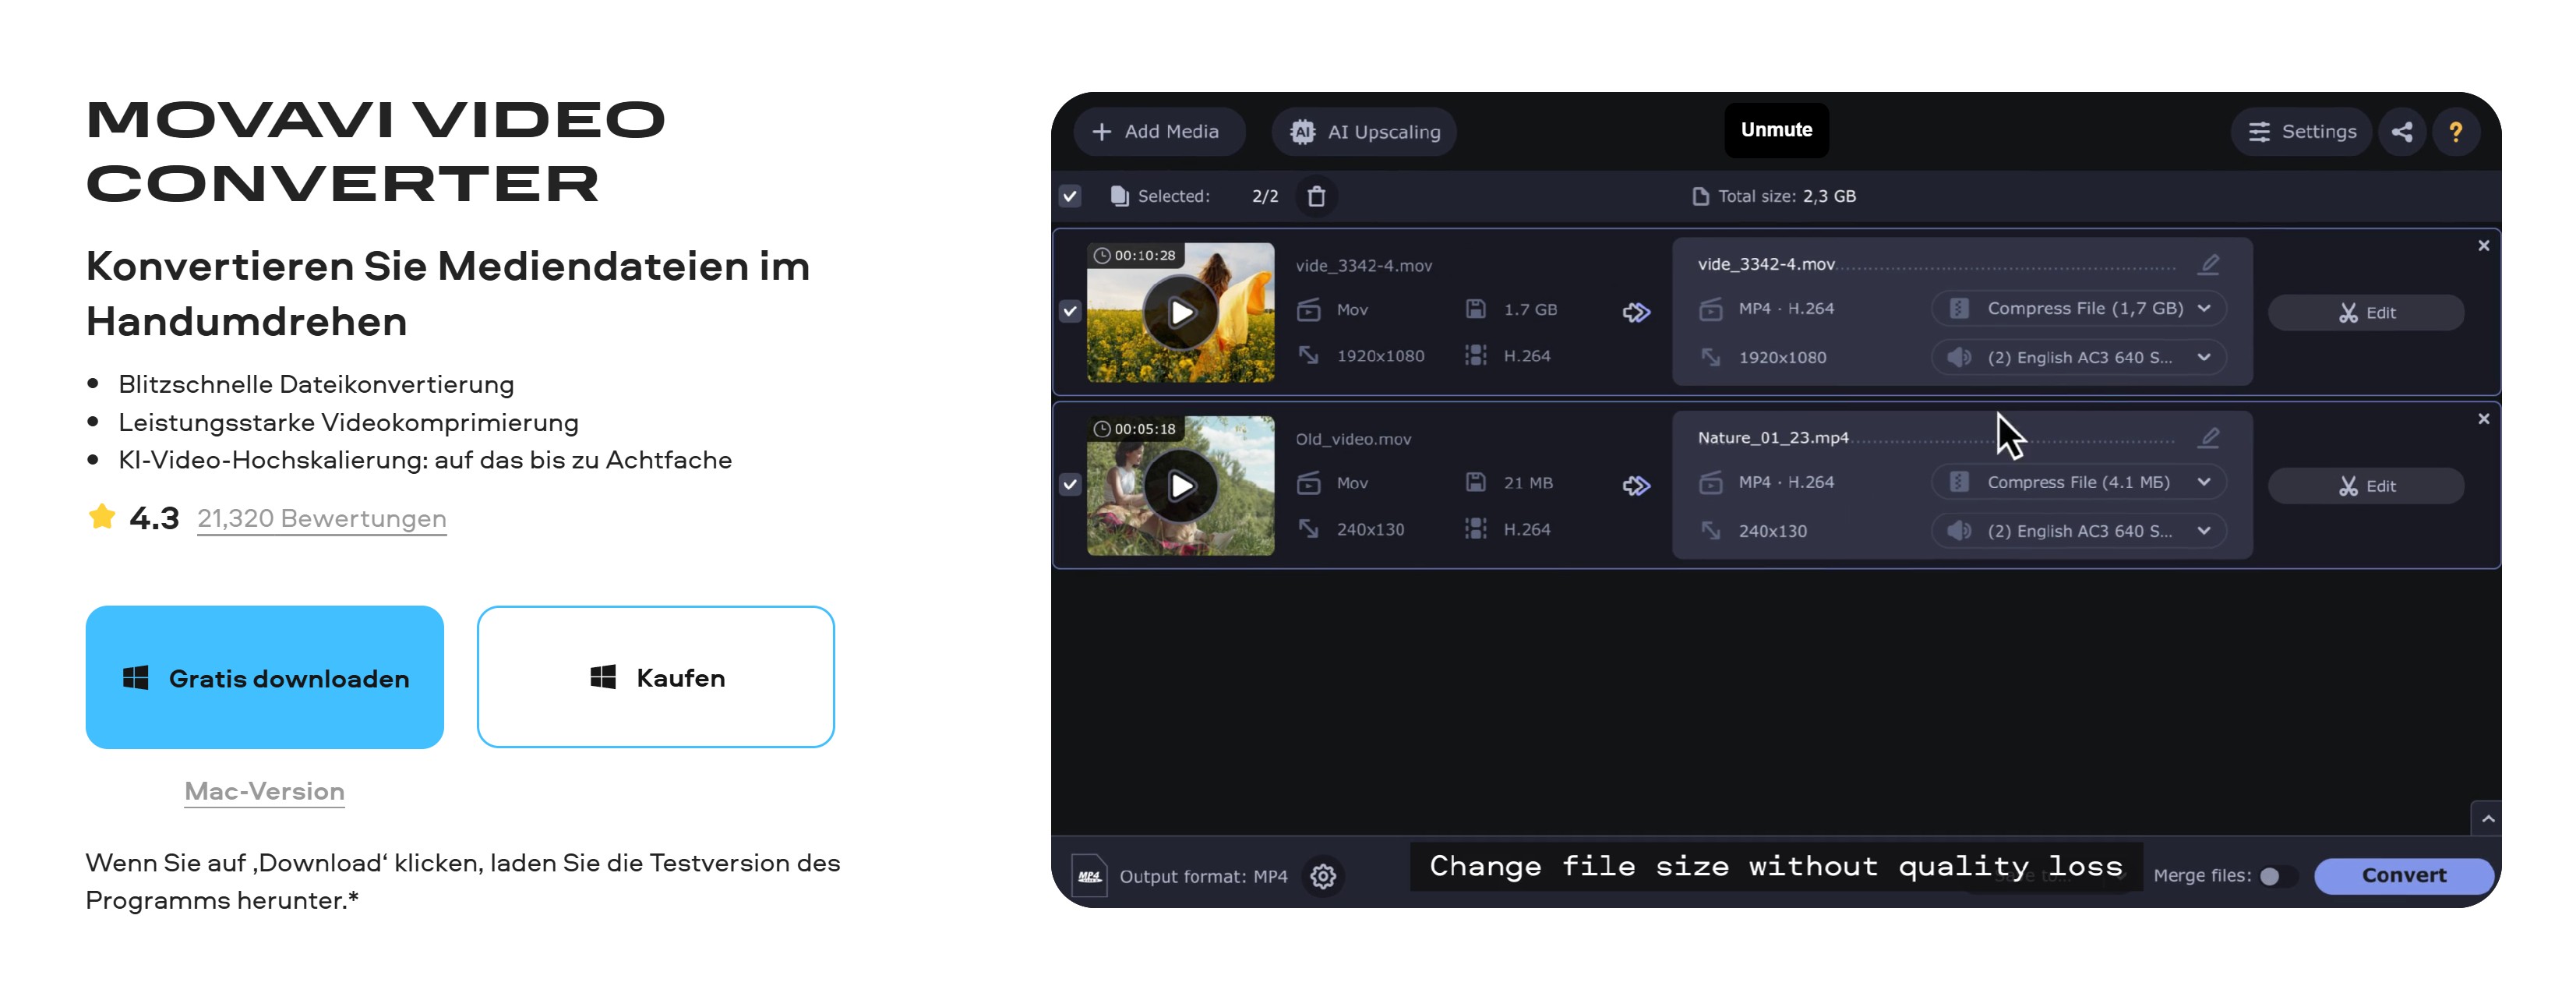Open the 21,320 Bewertungen link
This screenshot has height=1000, width=2576.
(x=322, y=518)
